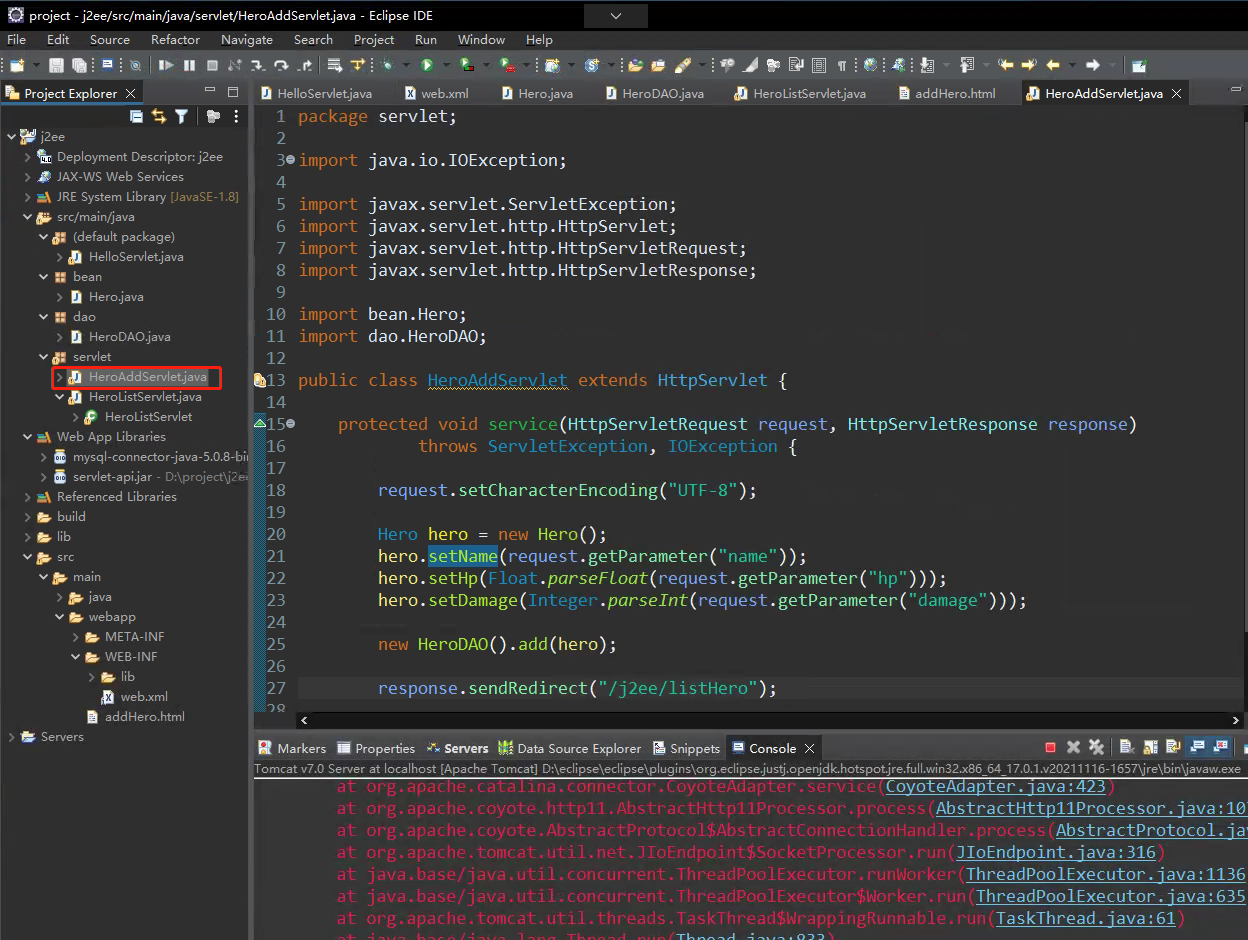Toggle Block Selection Mode in toolbar
The image size is (1248, 940).
[x=819, y=65]
